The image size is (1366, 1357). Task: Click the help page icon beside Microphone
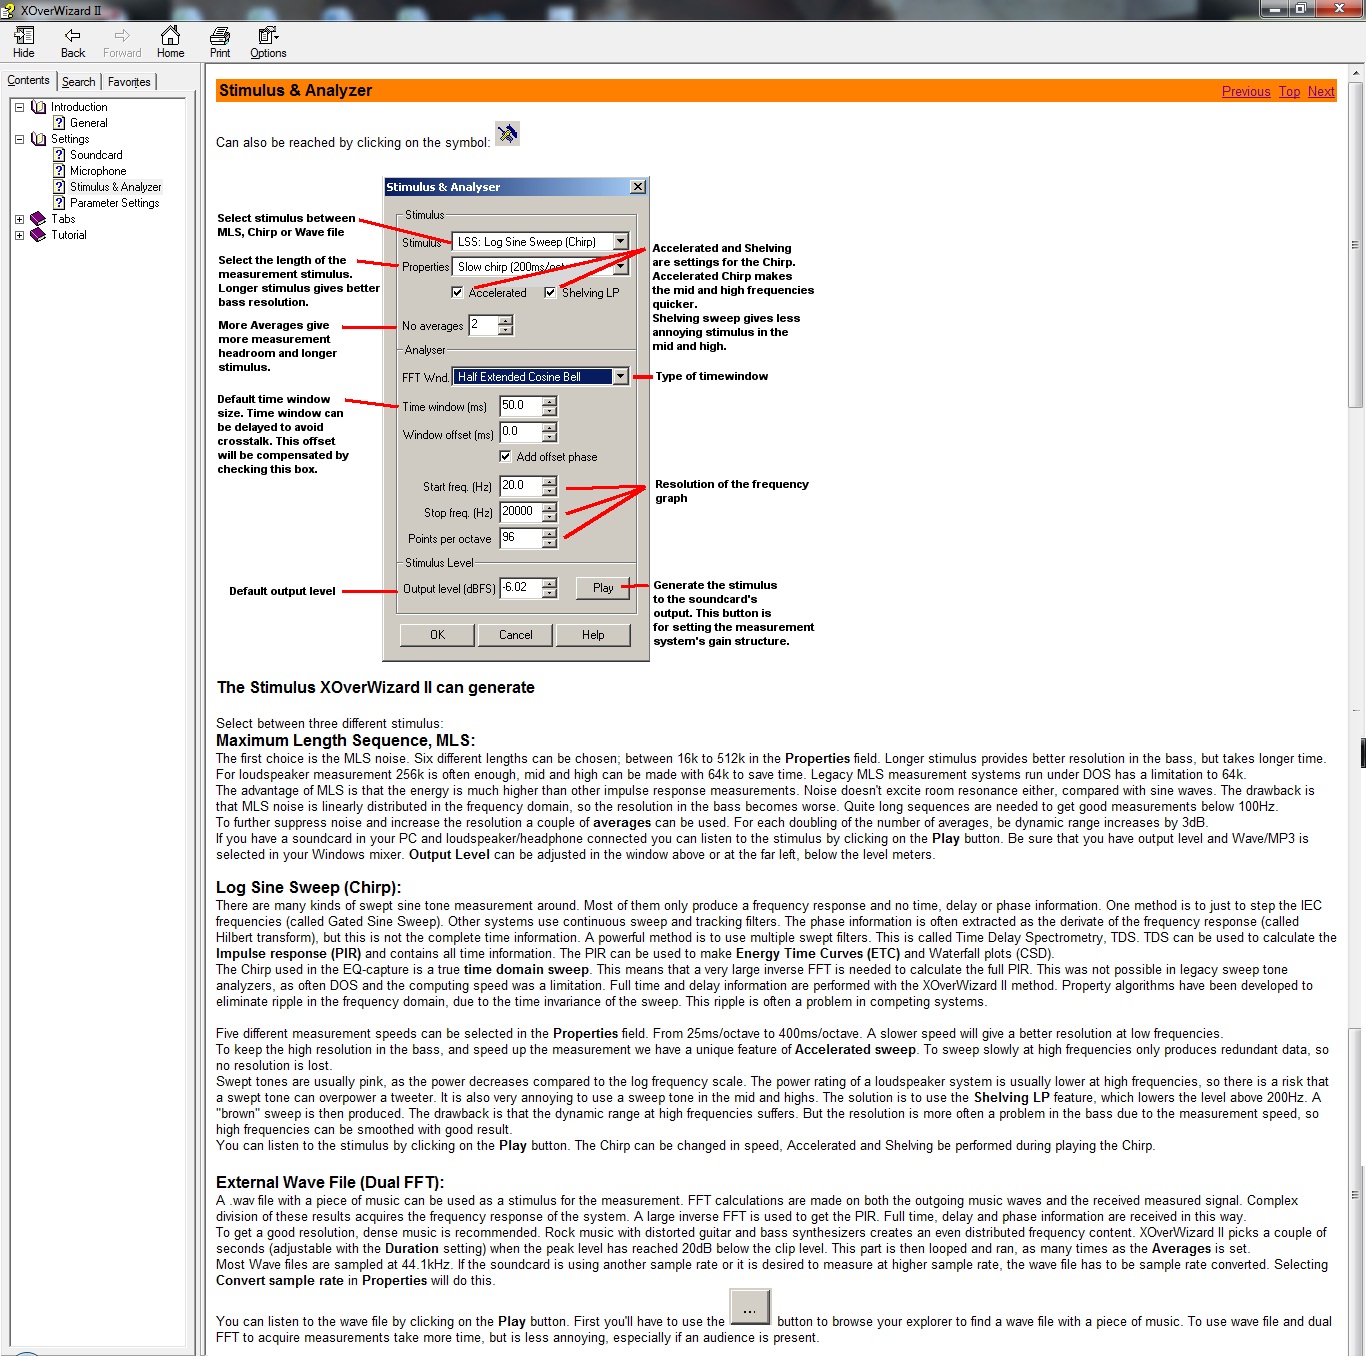(x=59, y=171)
